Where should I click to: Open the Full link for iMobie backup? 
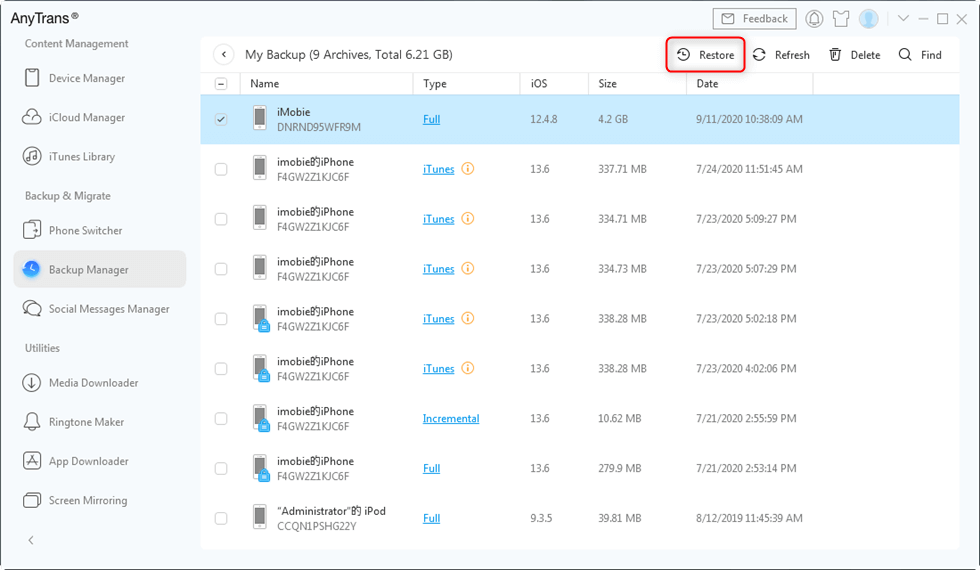pos(431,119)
